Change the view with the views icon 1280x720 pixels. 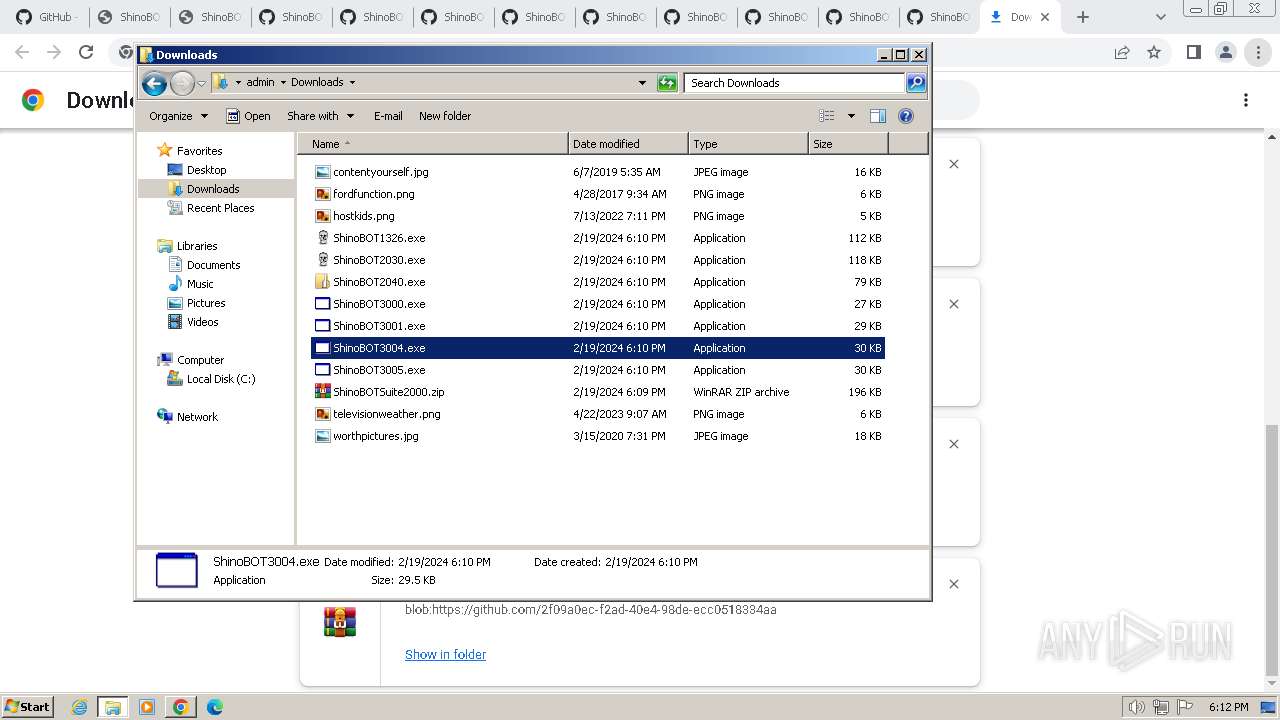827,116
